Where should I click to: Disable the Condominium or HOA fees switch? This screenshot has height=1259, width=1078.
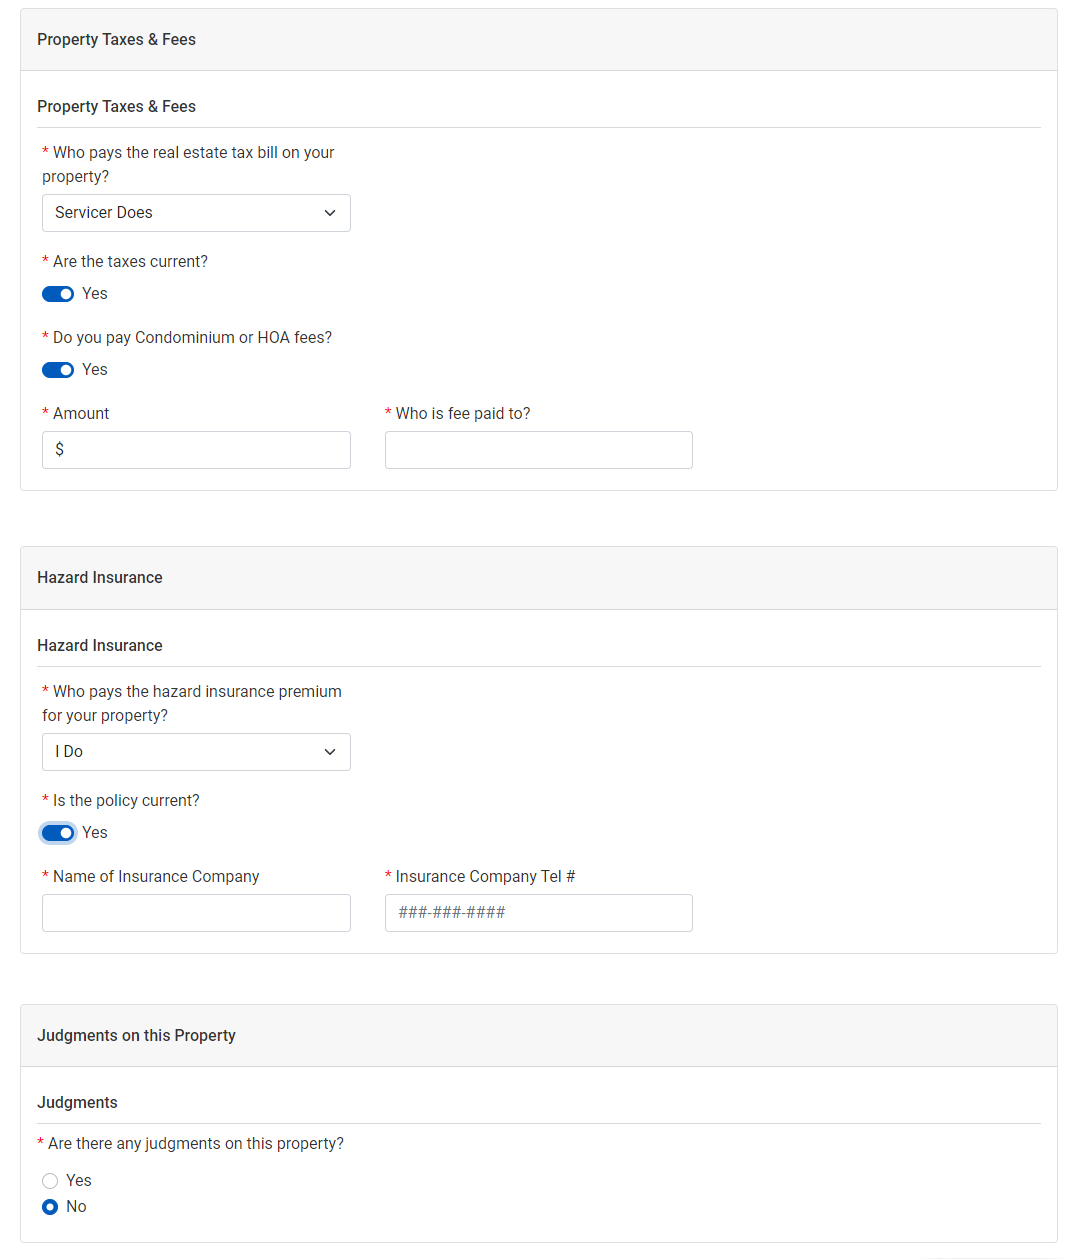(58, 370)
